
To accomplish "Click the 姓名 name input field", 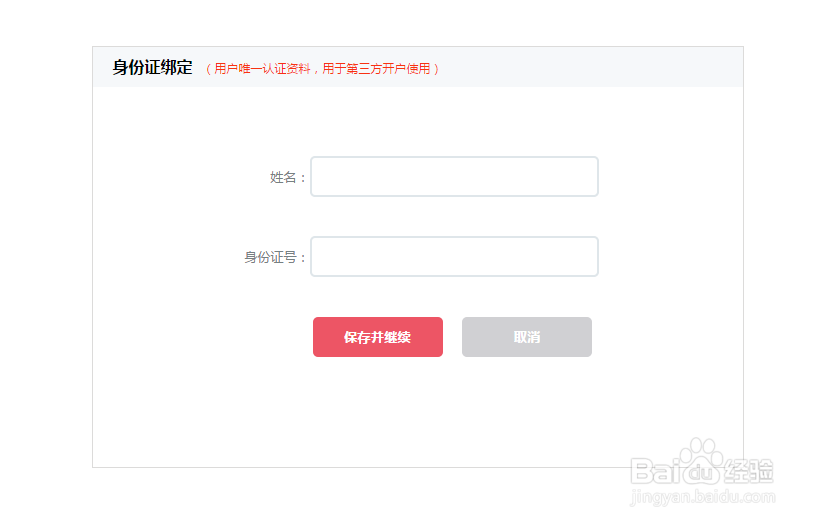I will [x=454, y=177].
